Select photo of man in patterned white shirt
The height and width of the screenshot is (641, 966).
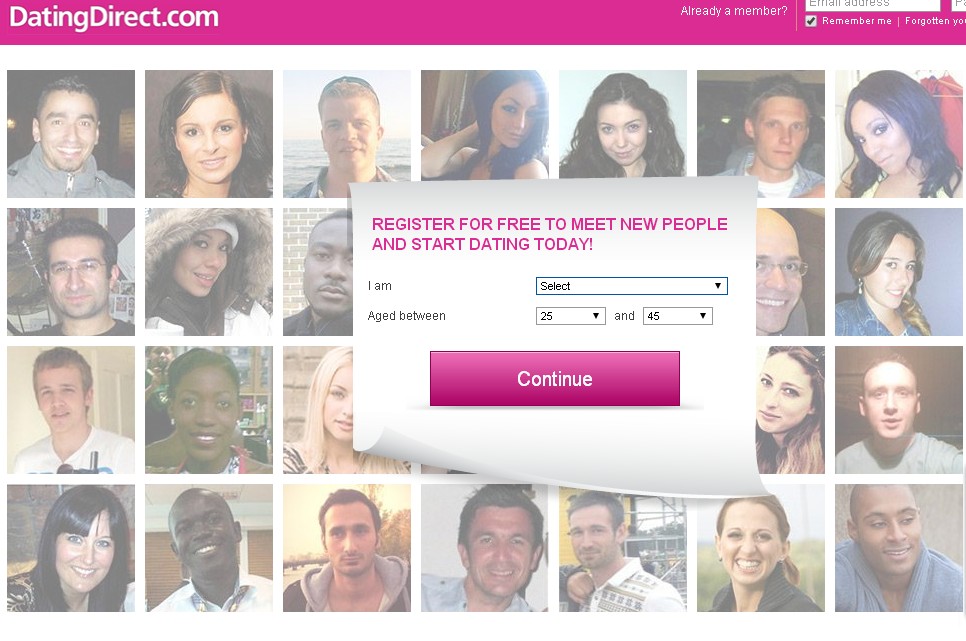pos(623,548)
